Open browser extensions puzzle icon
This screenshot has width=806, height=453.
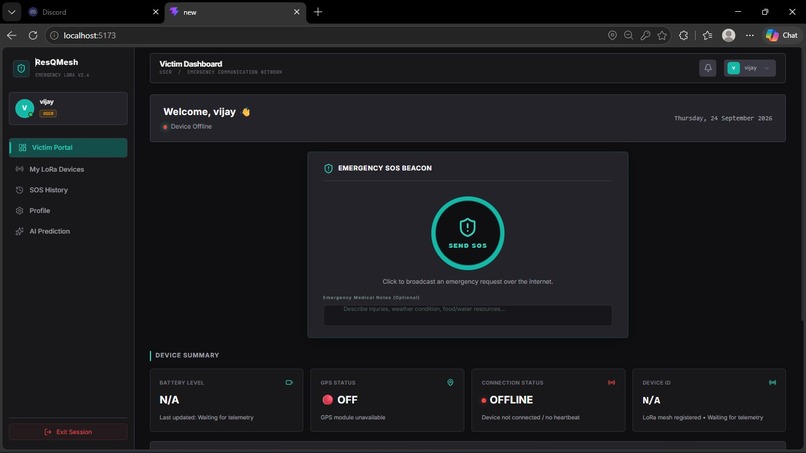pyautogui.click(x=684, y=35)
